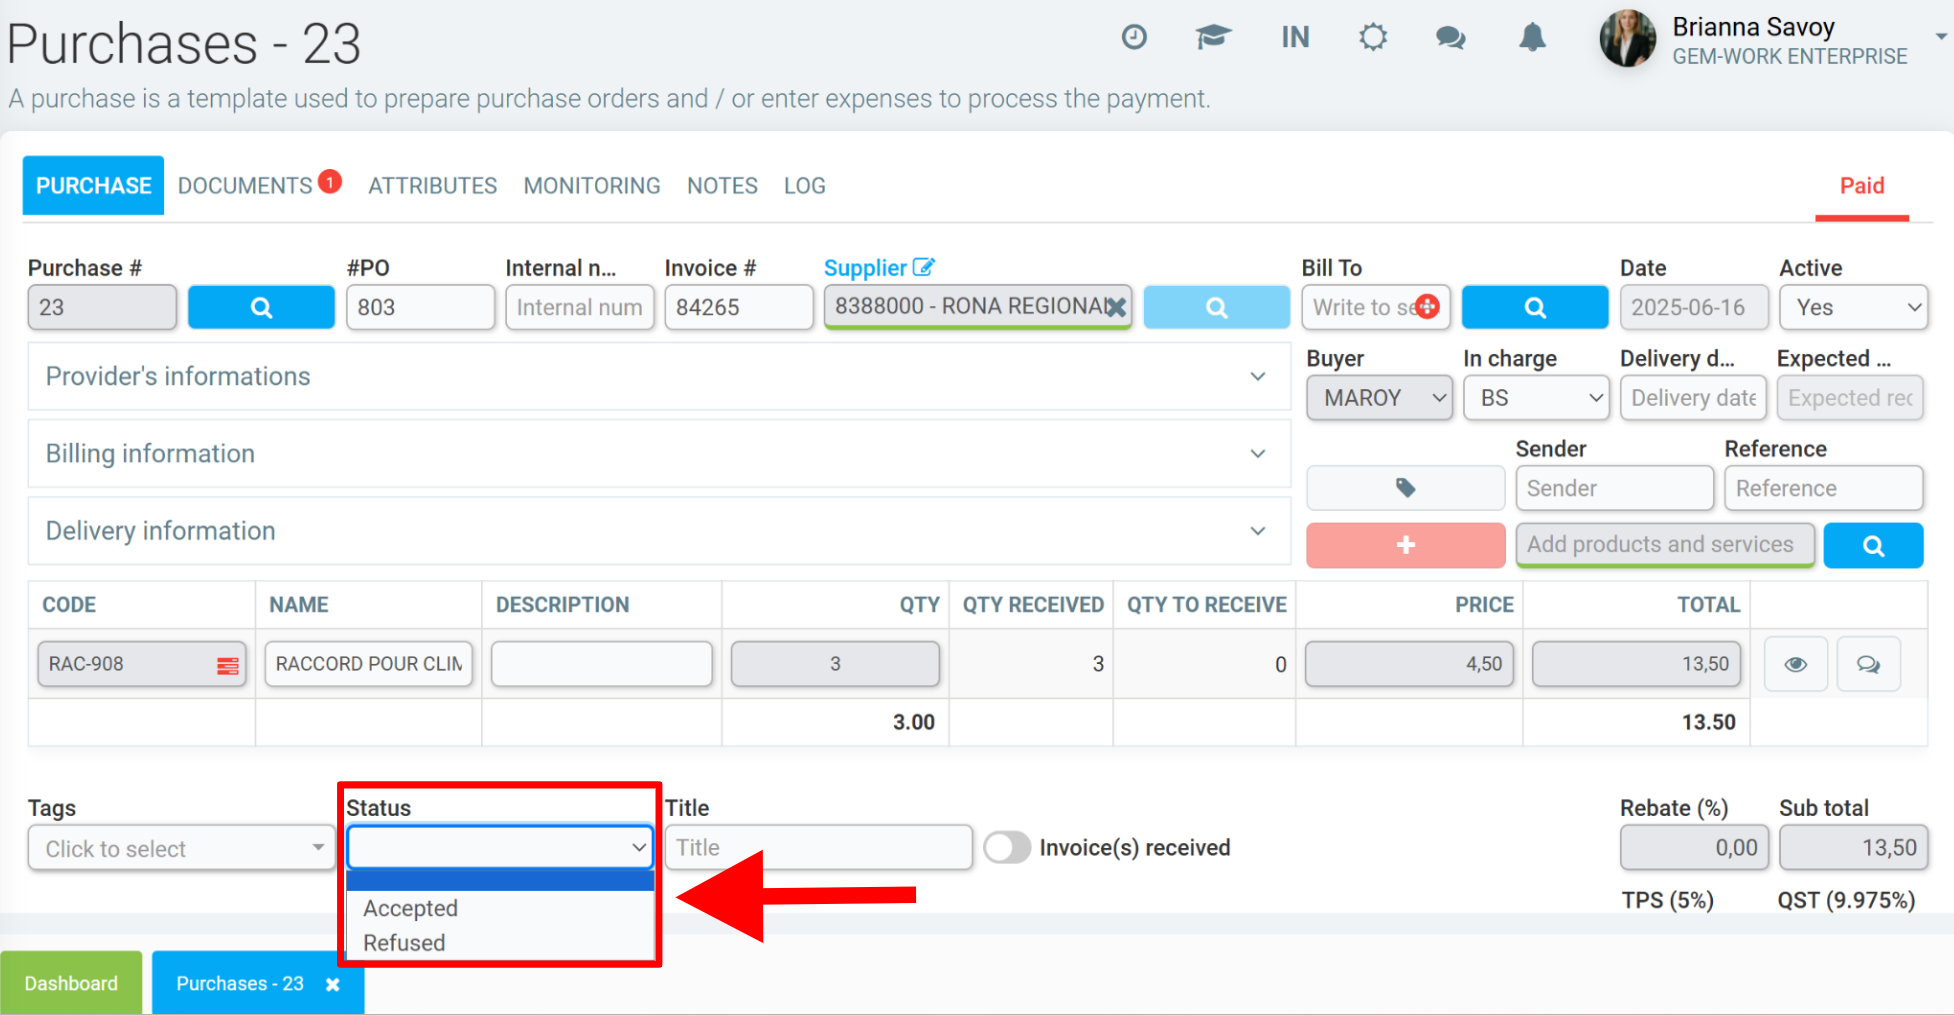
Task: Click Add products and services field
Action: point(1664,545)
